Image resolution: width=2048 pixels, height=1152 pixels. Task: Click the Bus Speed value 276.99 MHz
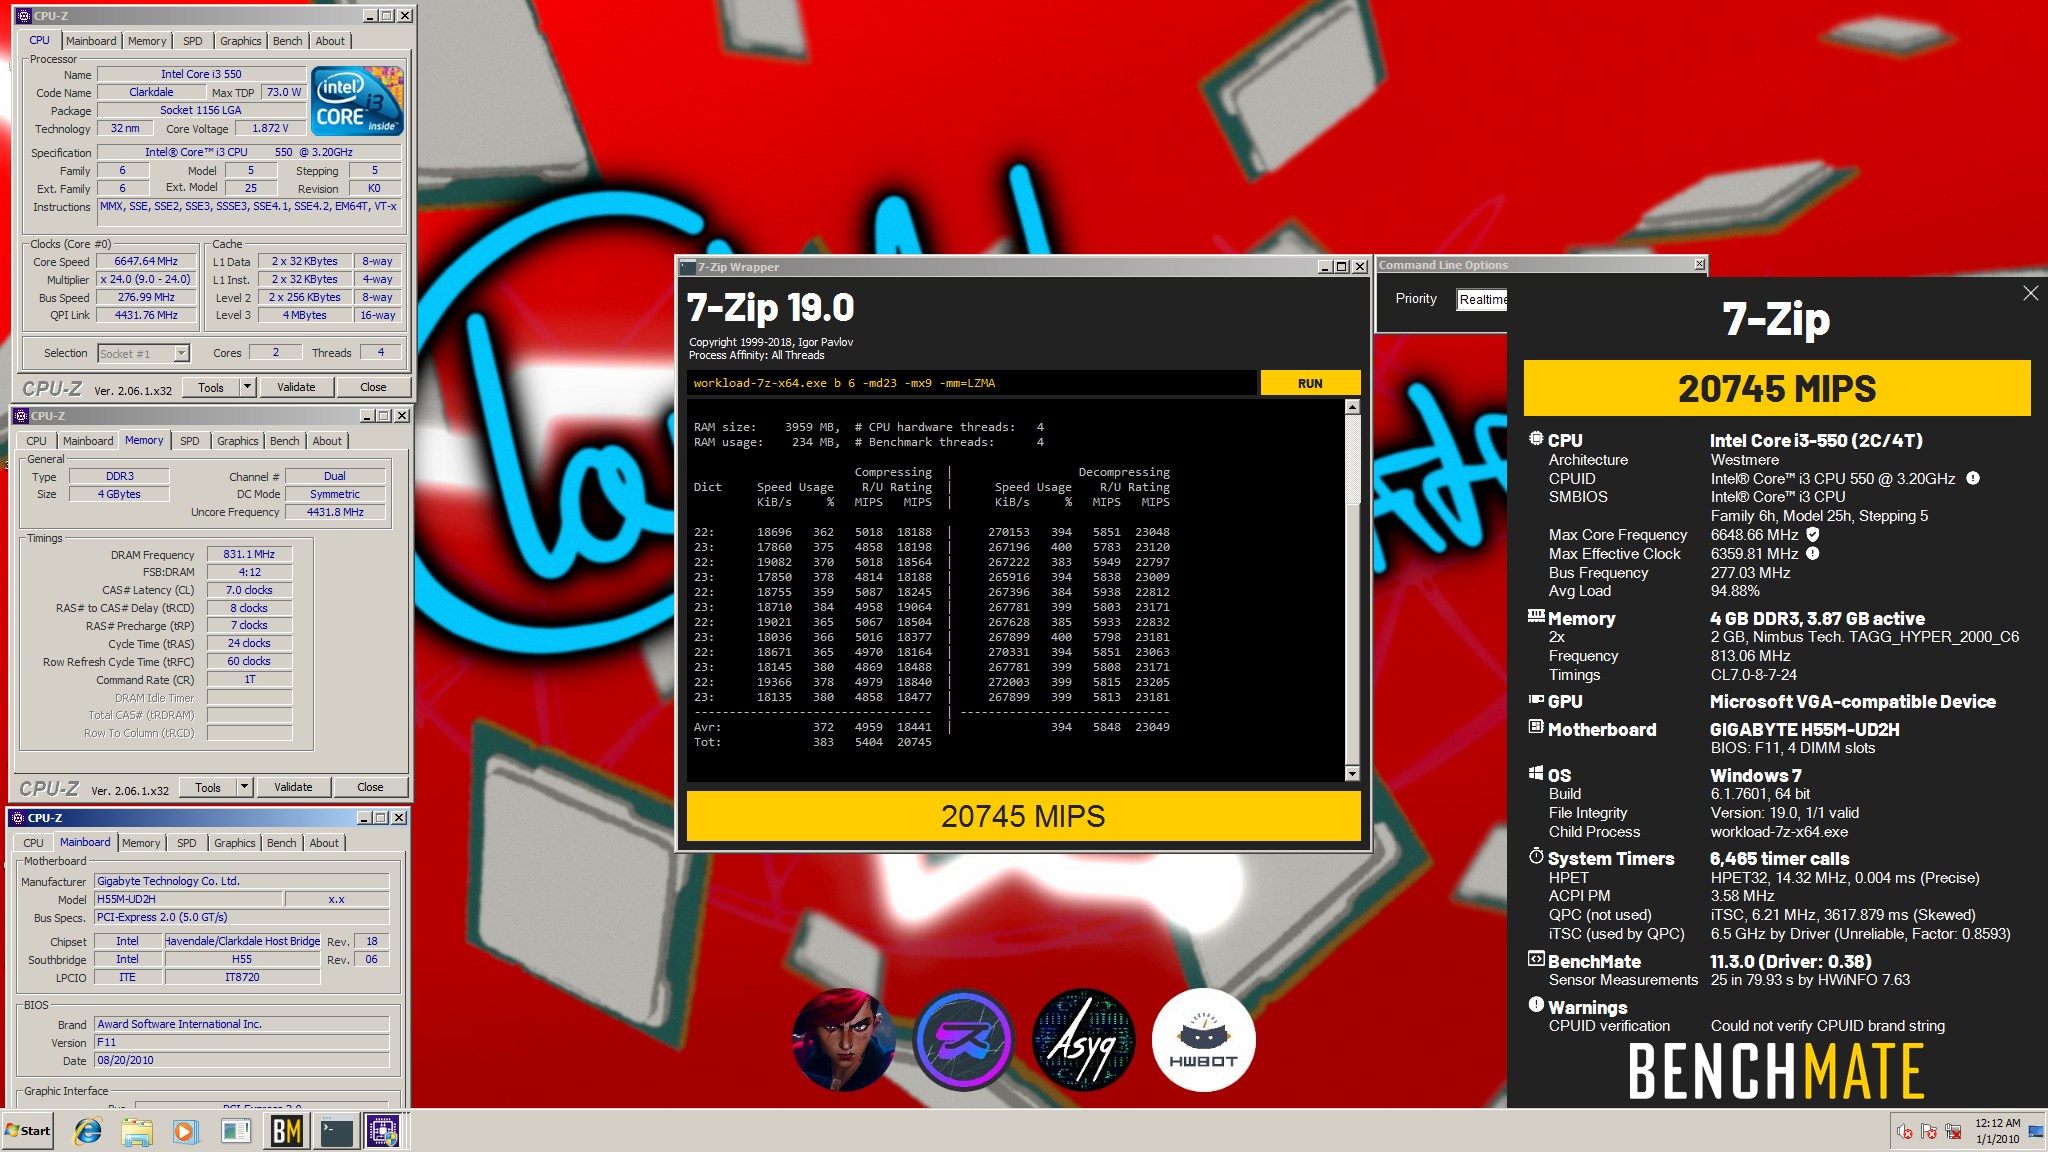coord(146,297)
